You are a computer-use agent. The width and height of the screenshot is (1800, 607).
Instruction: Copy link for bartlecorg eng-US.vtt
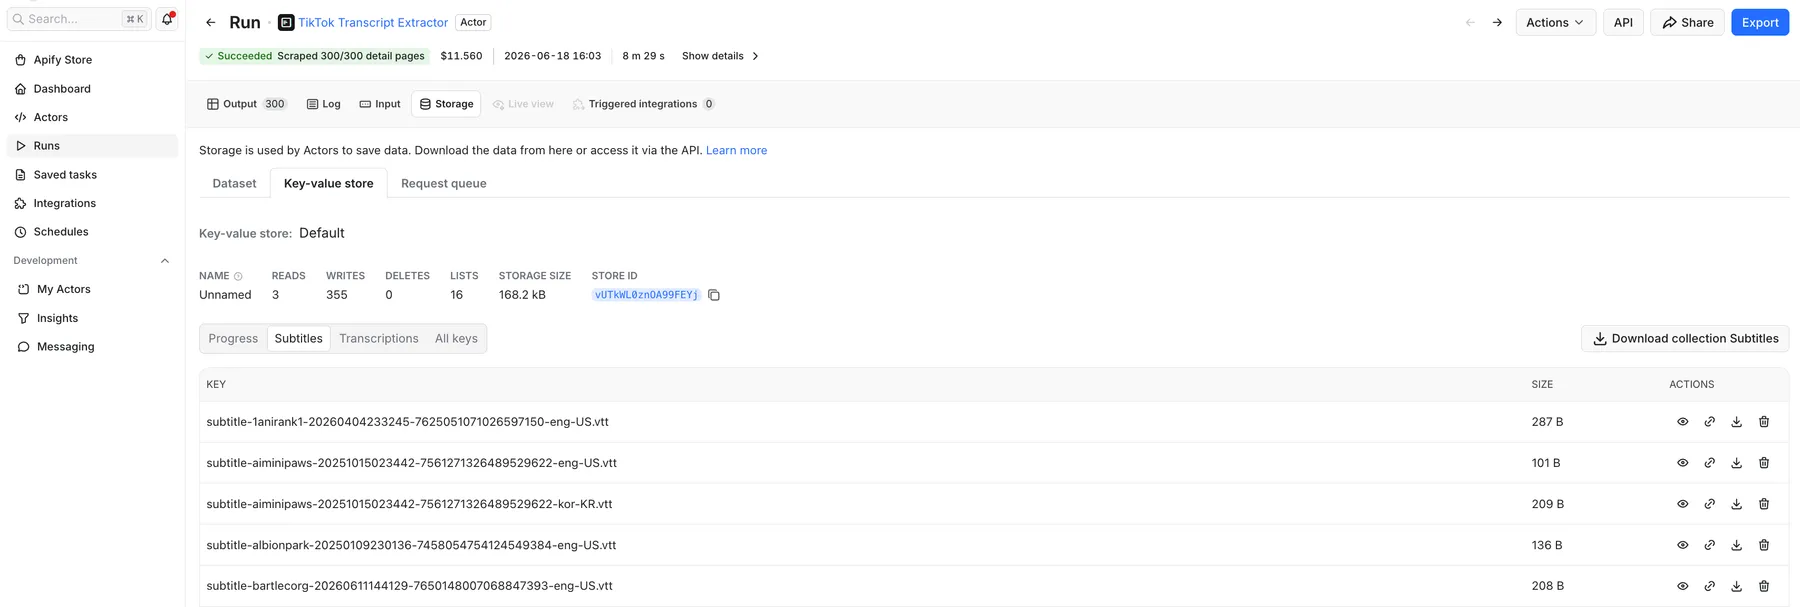(x=1710, y=586)
